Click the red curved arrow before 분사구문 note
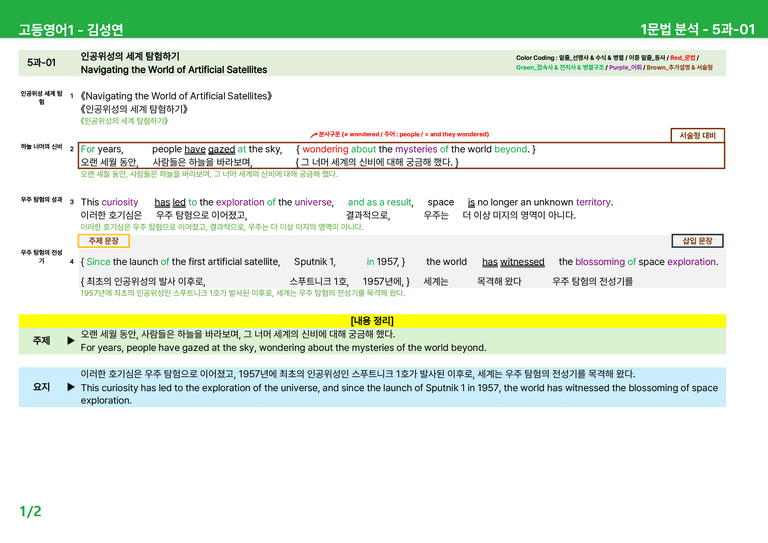Image resolution: width=768 pixels, height=543 pixels. click(x=313, y=135)
